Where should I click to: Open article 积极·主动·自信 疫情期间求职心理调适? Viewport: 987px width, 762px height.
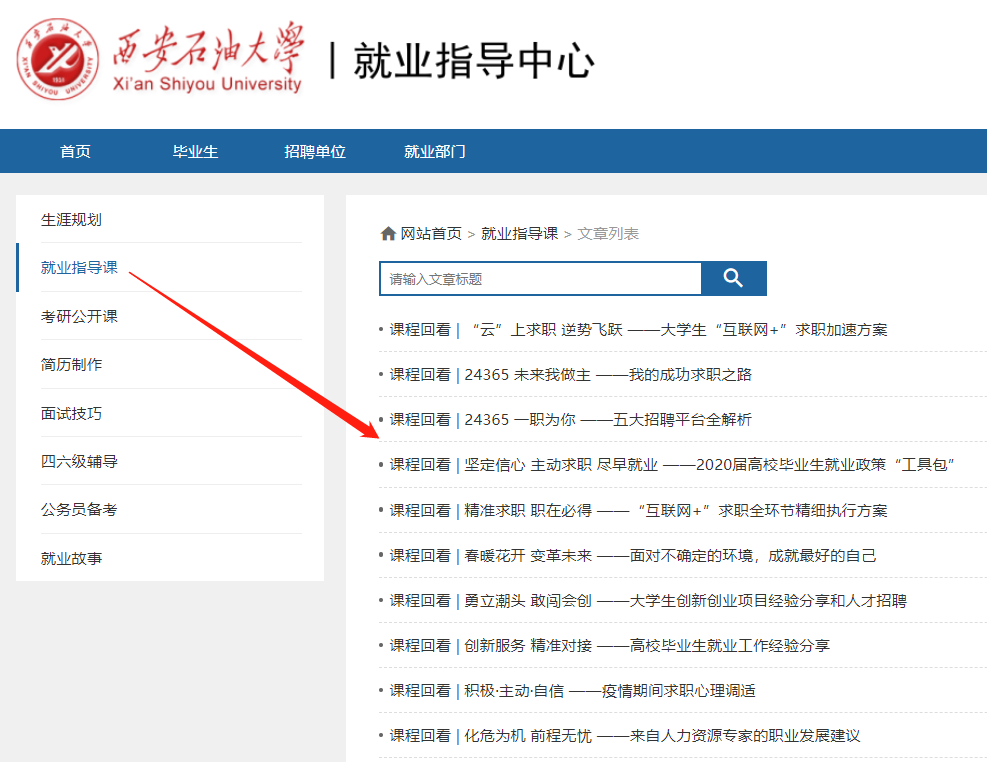coord(572,690)
